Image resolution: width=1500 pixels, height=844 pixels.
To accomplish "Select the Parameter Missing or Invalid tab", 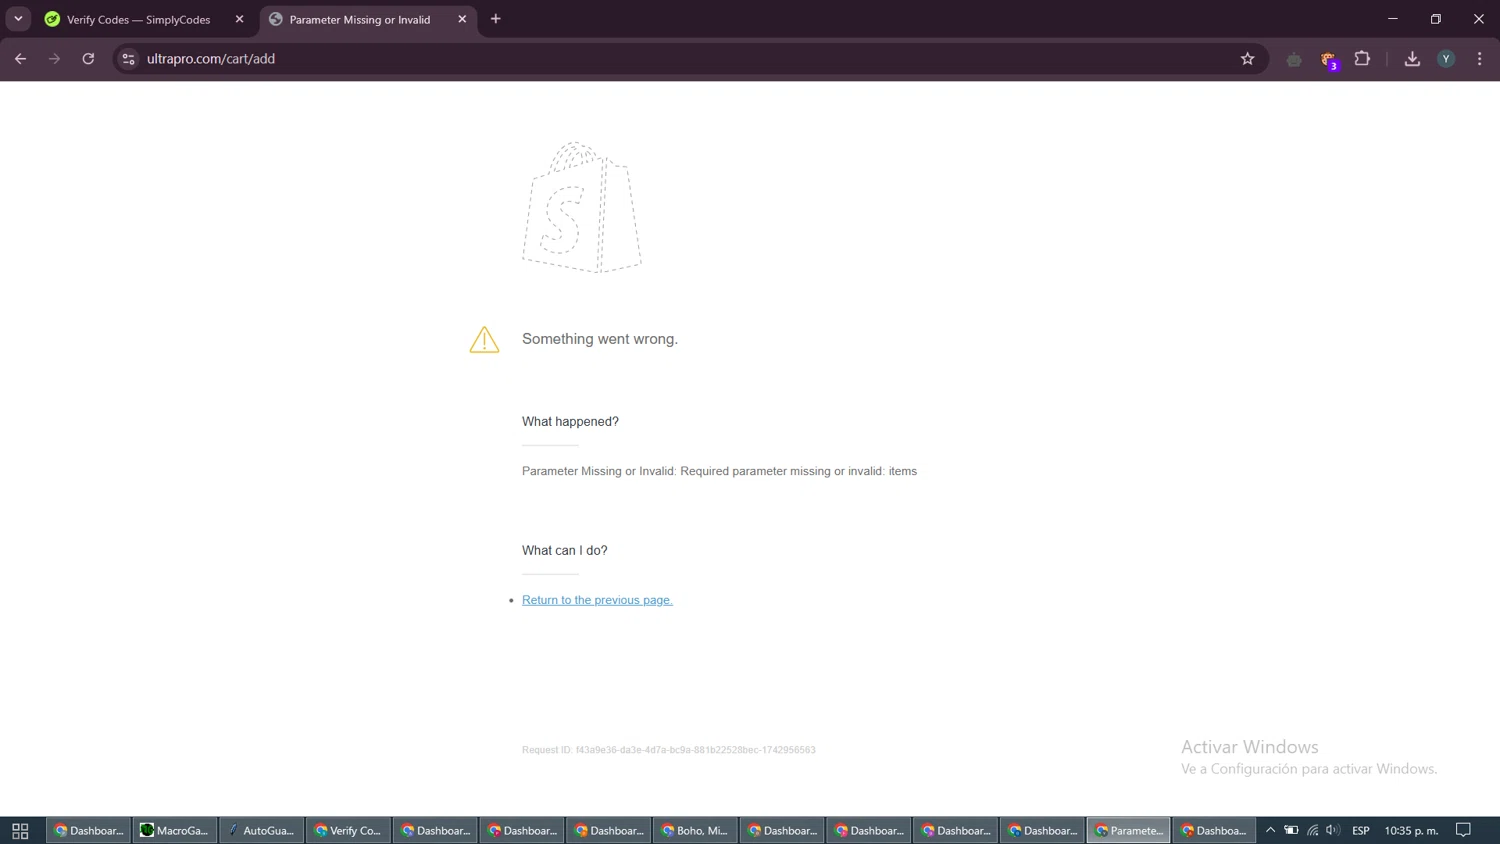I will click(359, 19).
